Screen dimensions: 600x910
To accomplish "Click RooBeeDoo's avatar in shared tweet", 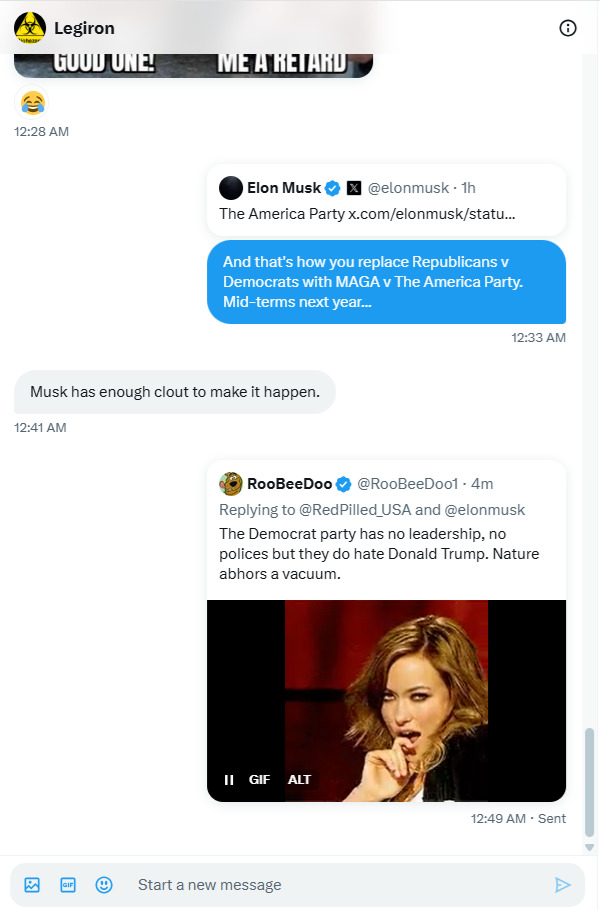I will (x=231, y=484).
